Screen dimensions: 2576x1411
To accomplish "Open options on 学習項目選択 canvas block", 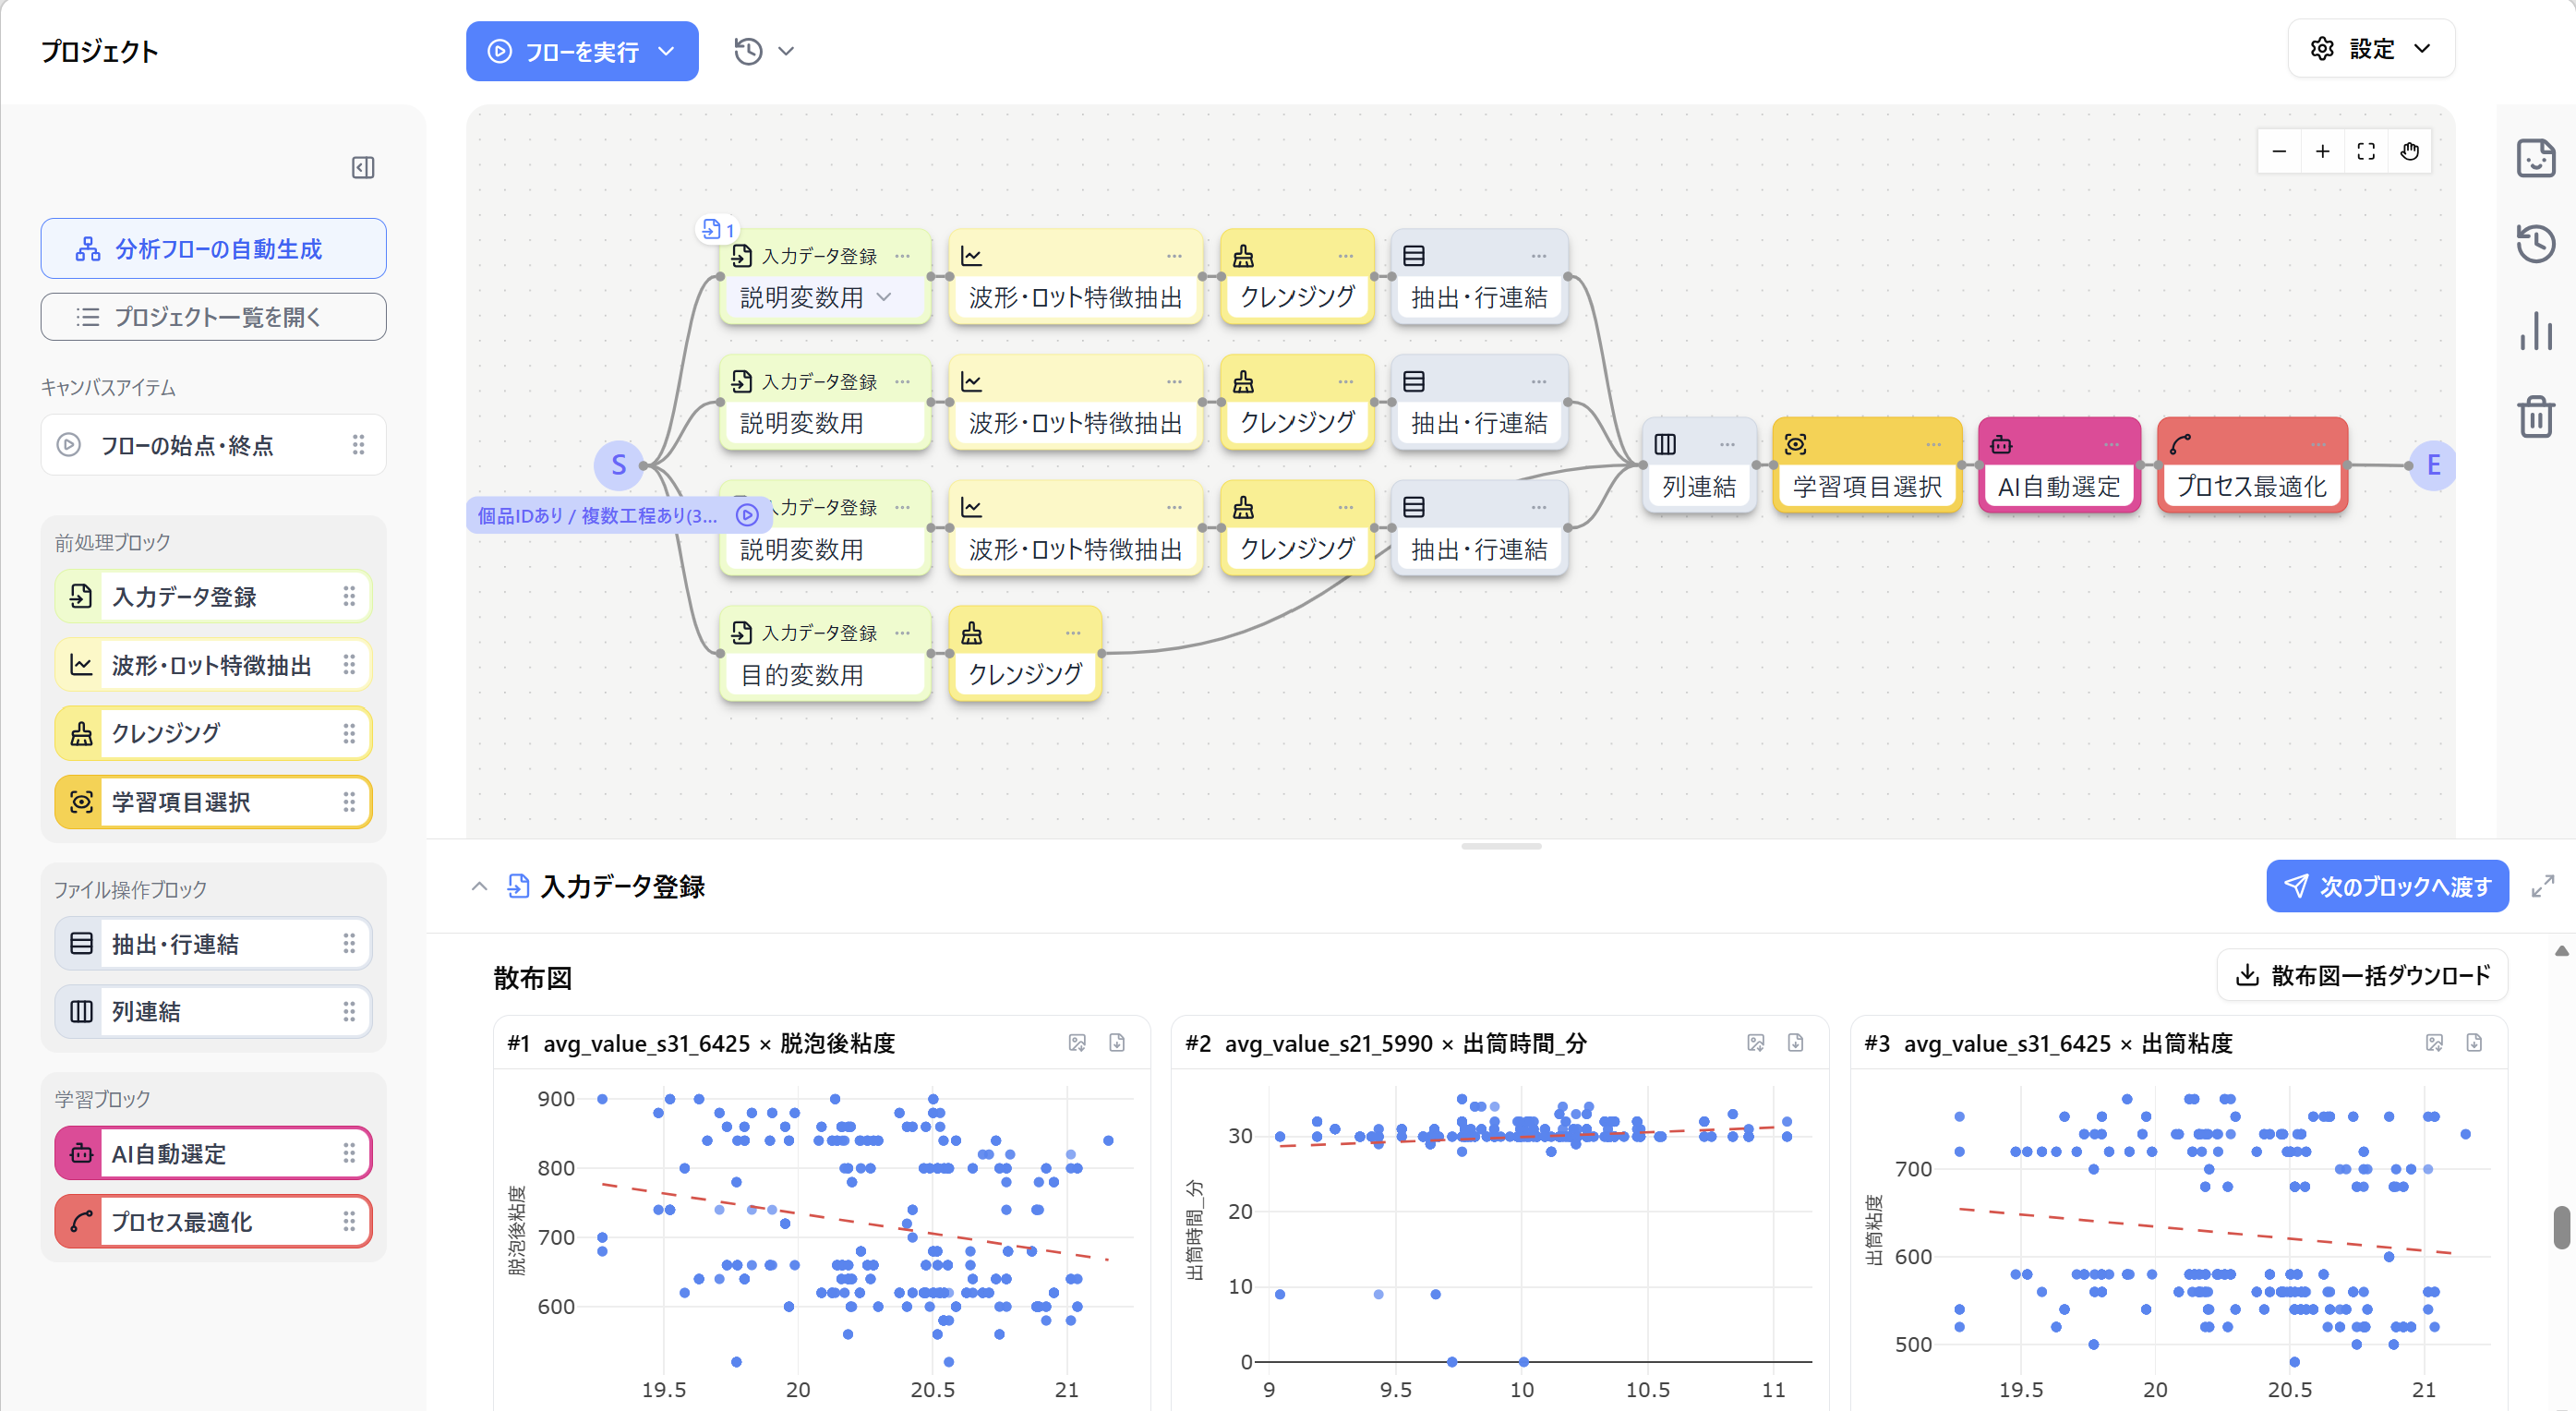I will tap(1933, 444).
